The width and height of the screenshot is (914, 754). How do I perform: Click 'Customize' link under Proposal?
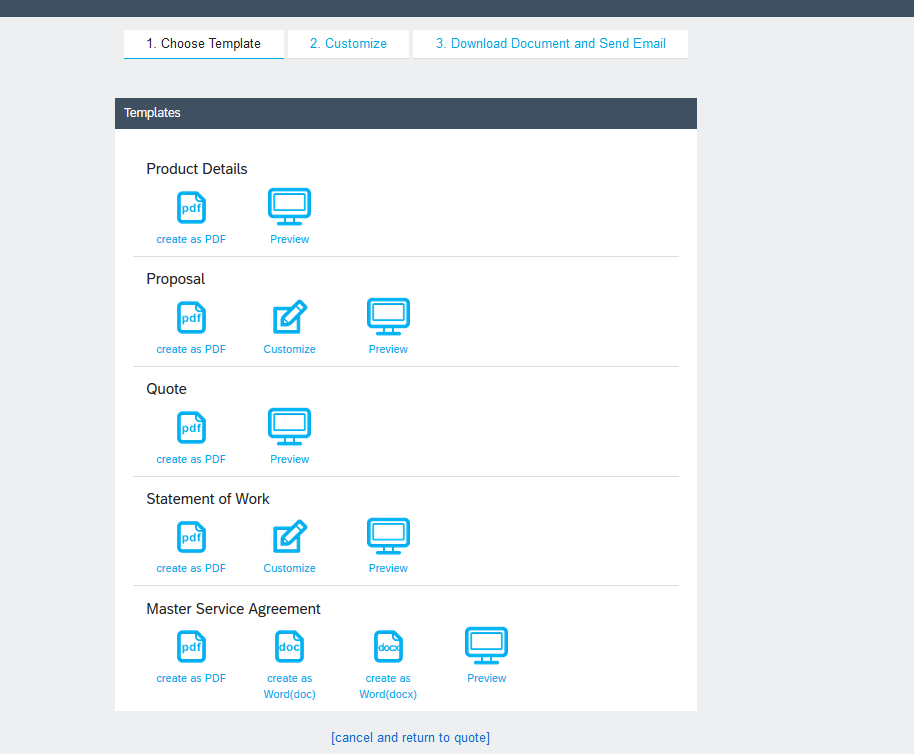pos(290,350)
